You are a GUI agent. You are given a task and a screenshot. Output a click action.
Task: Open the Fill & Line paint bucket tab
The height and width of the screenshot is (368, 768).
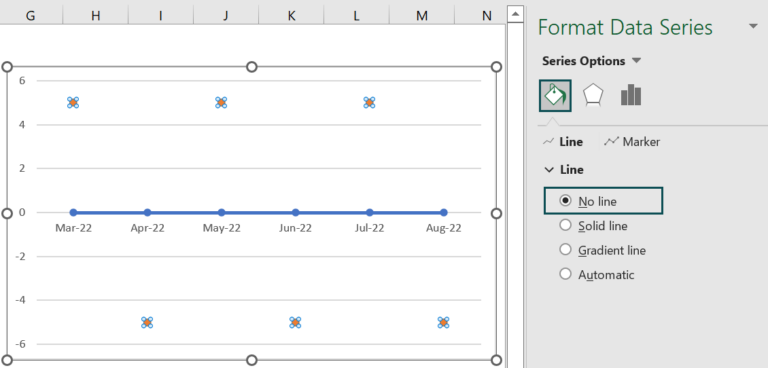(555, 96)
